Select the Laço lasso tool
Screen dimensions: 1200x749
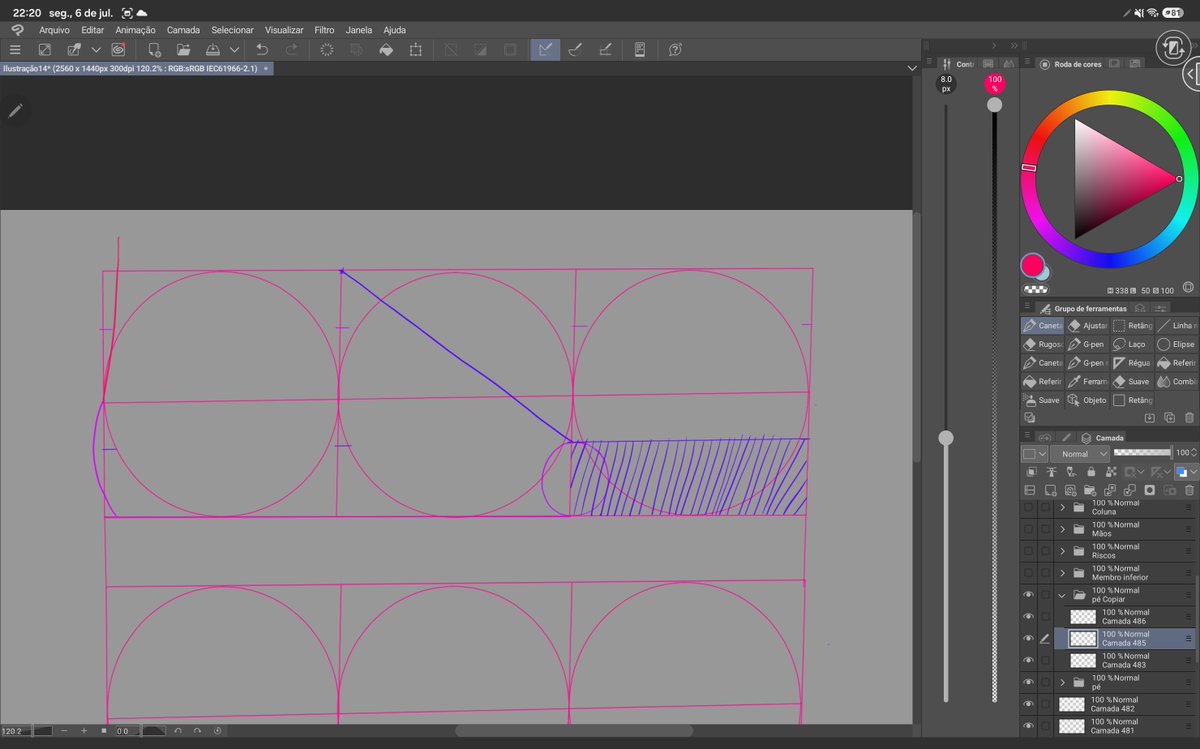[x=1132, y=344]
